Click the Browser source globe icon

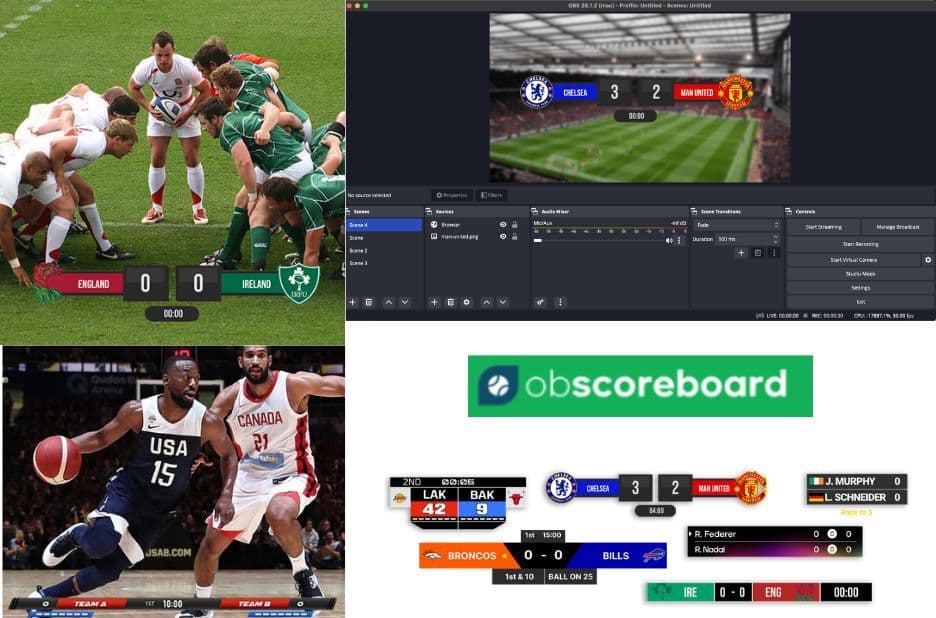tap(434, 225)
